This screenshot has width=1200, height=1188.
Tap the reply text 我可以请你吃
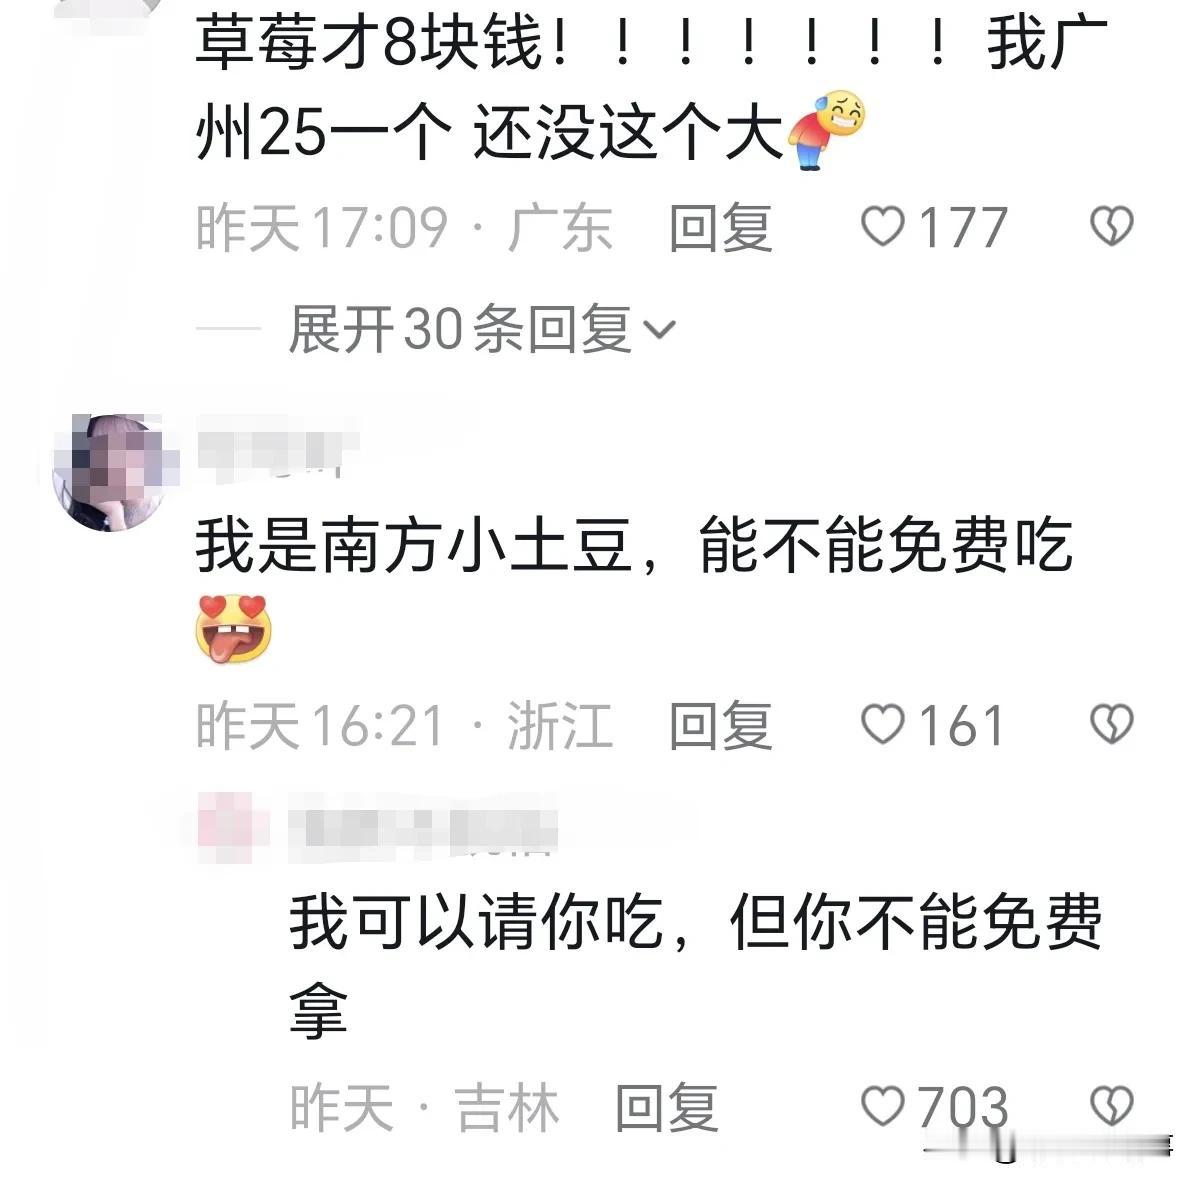pyautogui.click(x=477, y=921)
